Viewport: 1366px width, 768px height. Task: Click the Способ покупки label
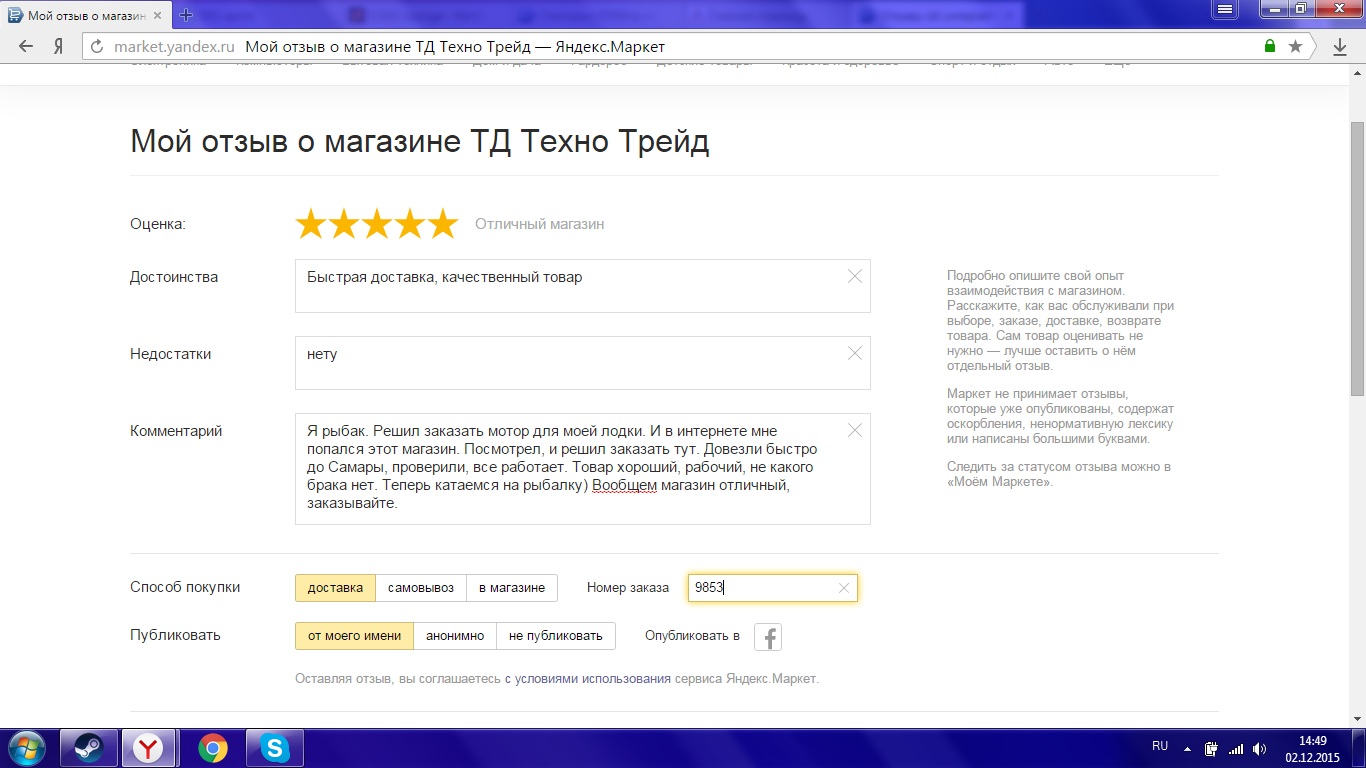click(x=185, y=588)
